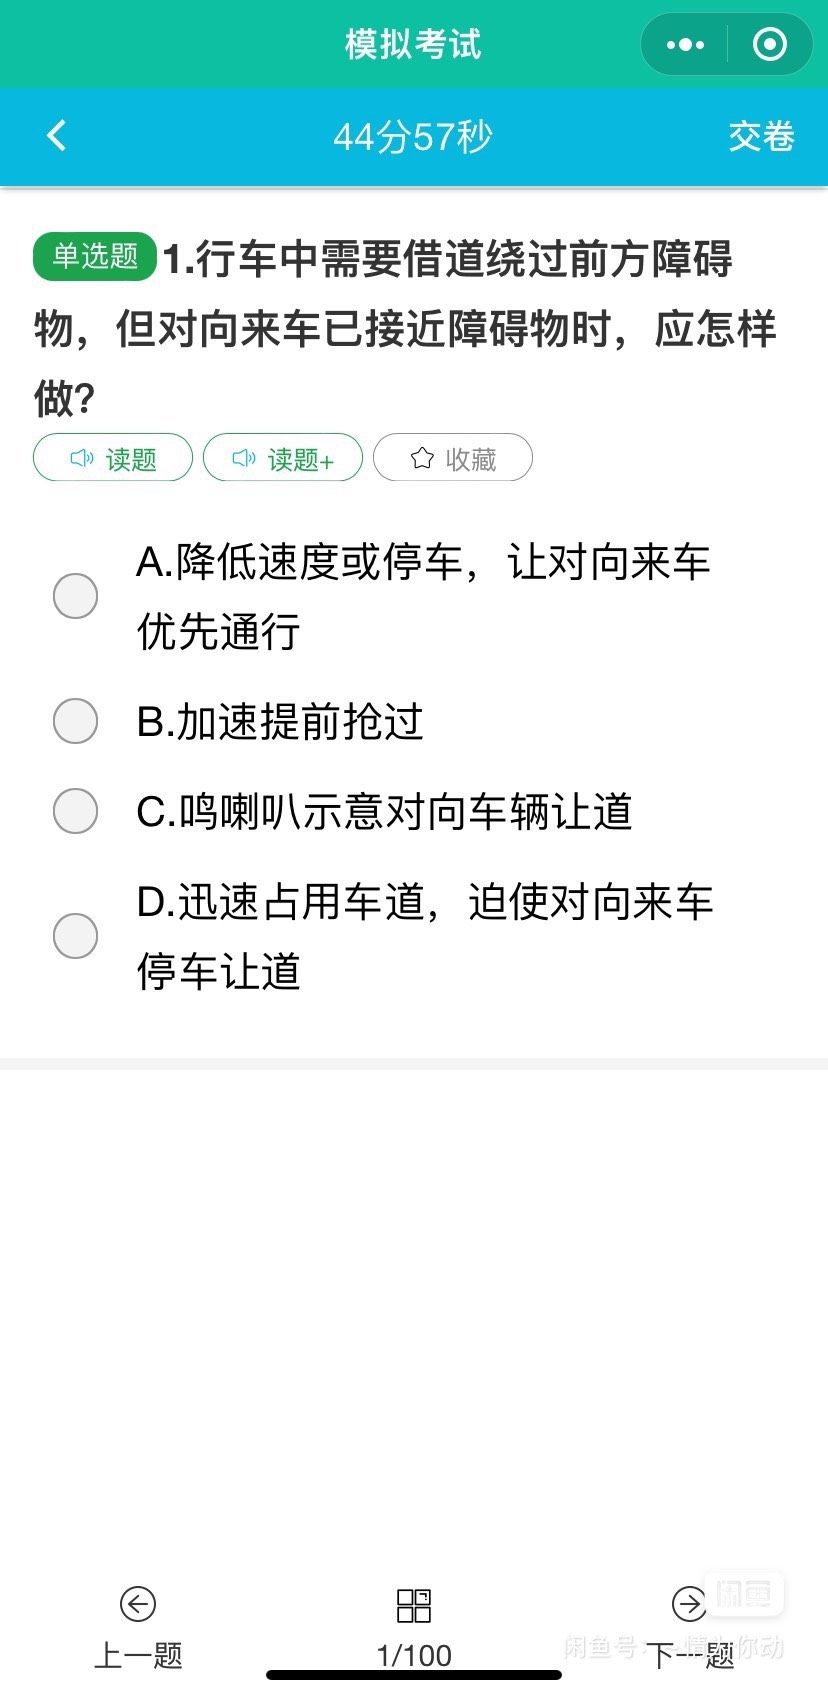
Task: Go to previous question with 上一题 arrow
Action: pyautogui.click(x=138, y=1604)
